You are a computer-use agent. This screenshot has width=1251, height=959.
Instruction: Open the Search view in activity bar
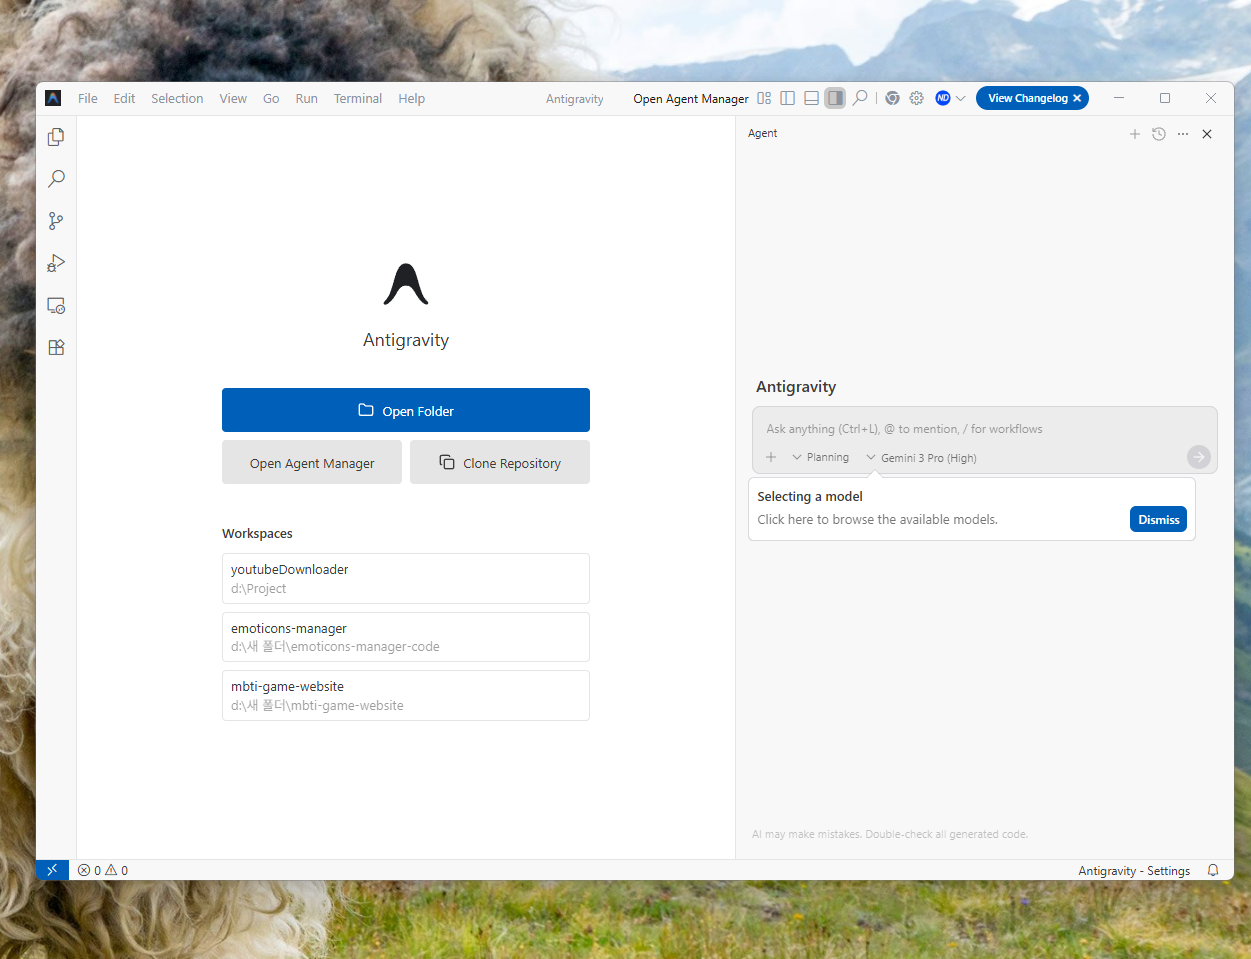point(56,179)
